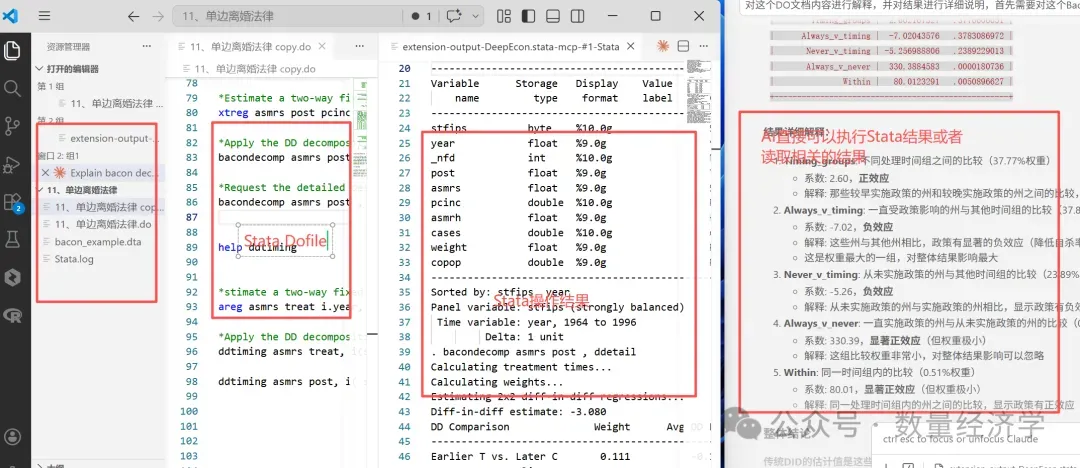1080x468 pixels.
Task: Open the chat sparkle icon in title bar
Action: click(x=453, y=16)
